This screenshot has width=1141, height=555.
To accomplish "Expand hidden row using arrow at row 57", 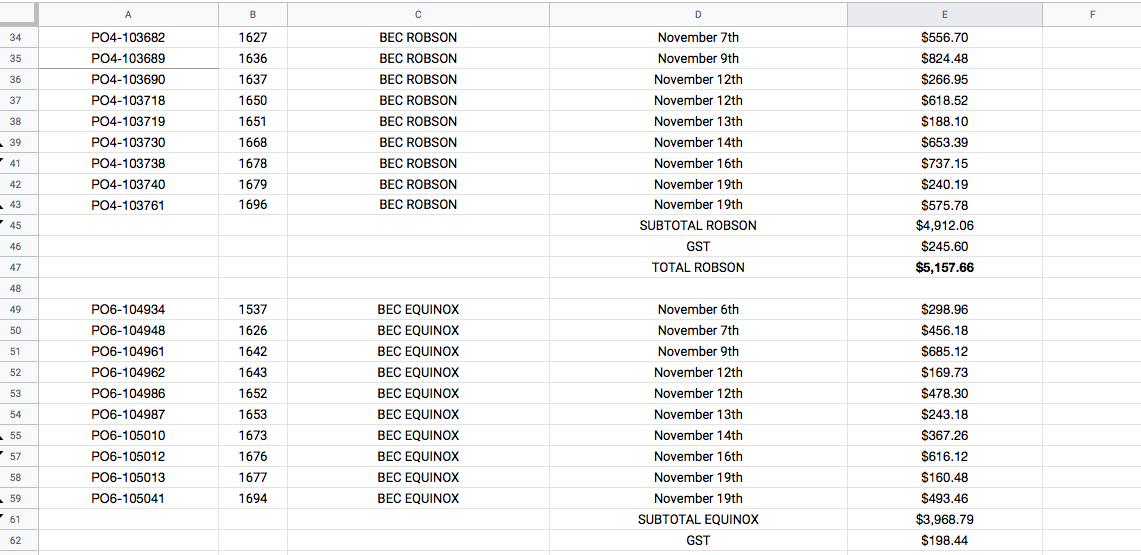I will [3, 451].
